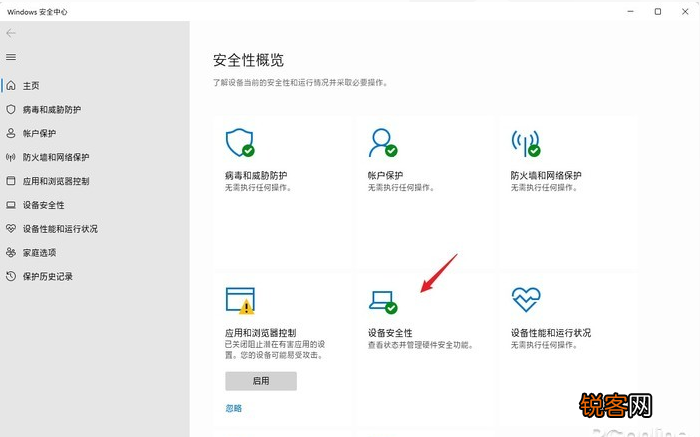Click the antenna icon beside 防火墙和网络保护 in sidebar
Screen dimensions: 700x437
click(11, 157)
